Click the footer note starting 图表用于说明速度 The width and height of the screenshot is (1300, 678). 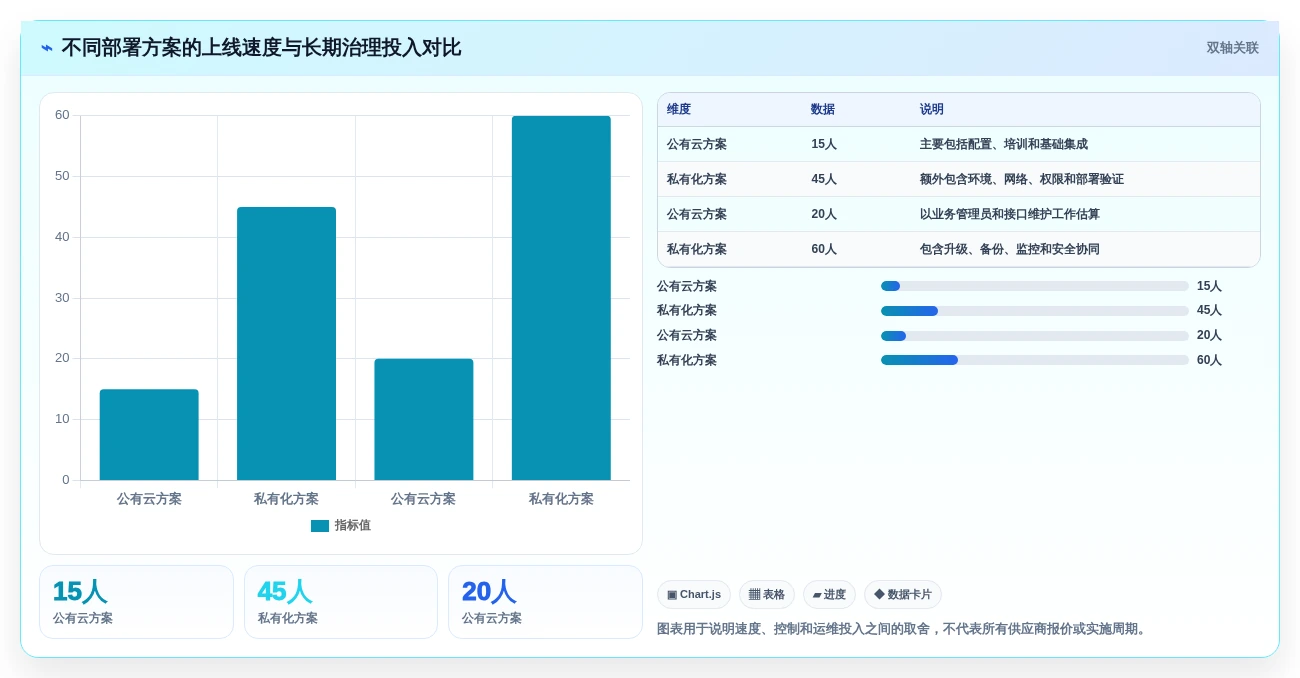pyautogui.click(x=903, y=629)
